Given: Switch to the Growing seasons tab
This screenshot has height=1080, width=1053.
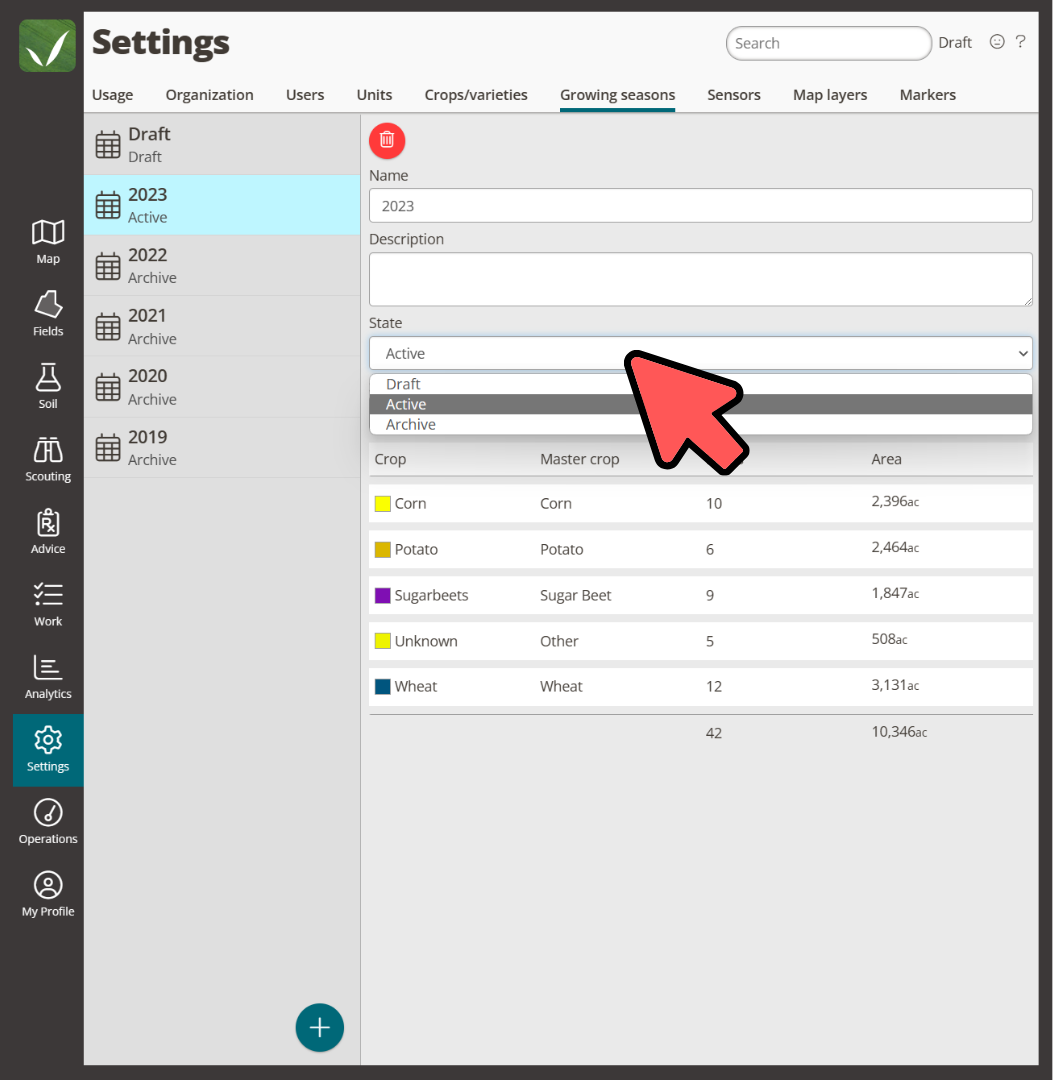Looking at the screenshot, I should pos(617,95).
